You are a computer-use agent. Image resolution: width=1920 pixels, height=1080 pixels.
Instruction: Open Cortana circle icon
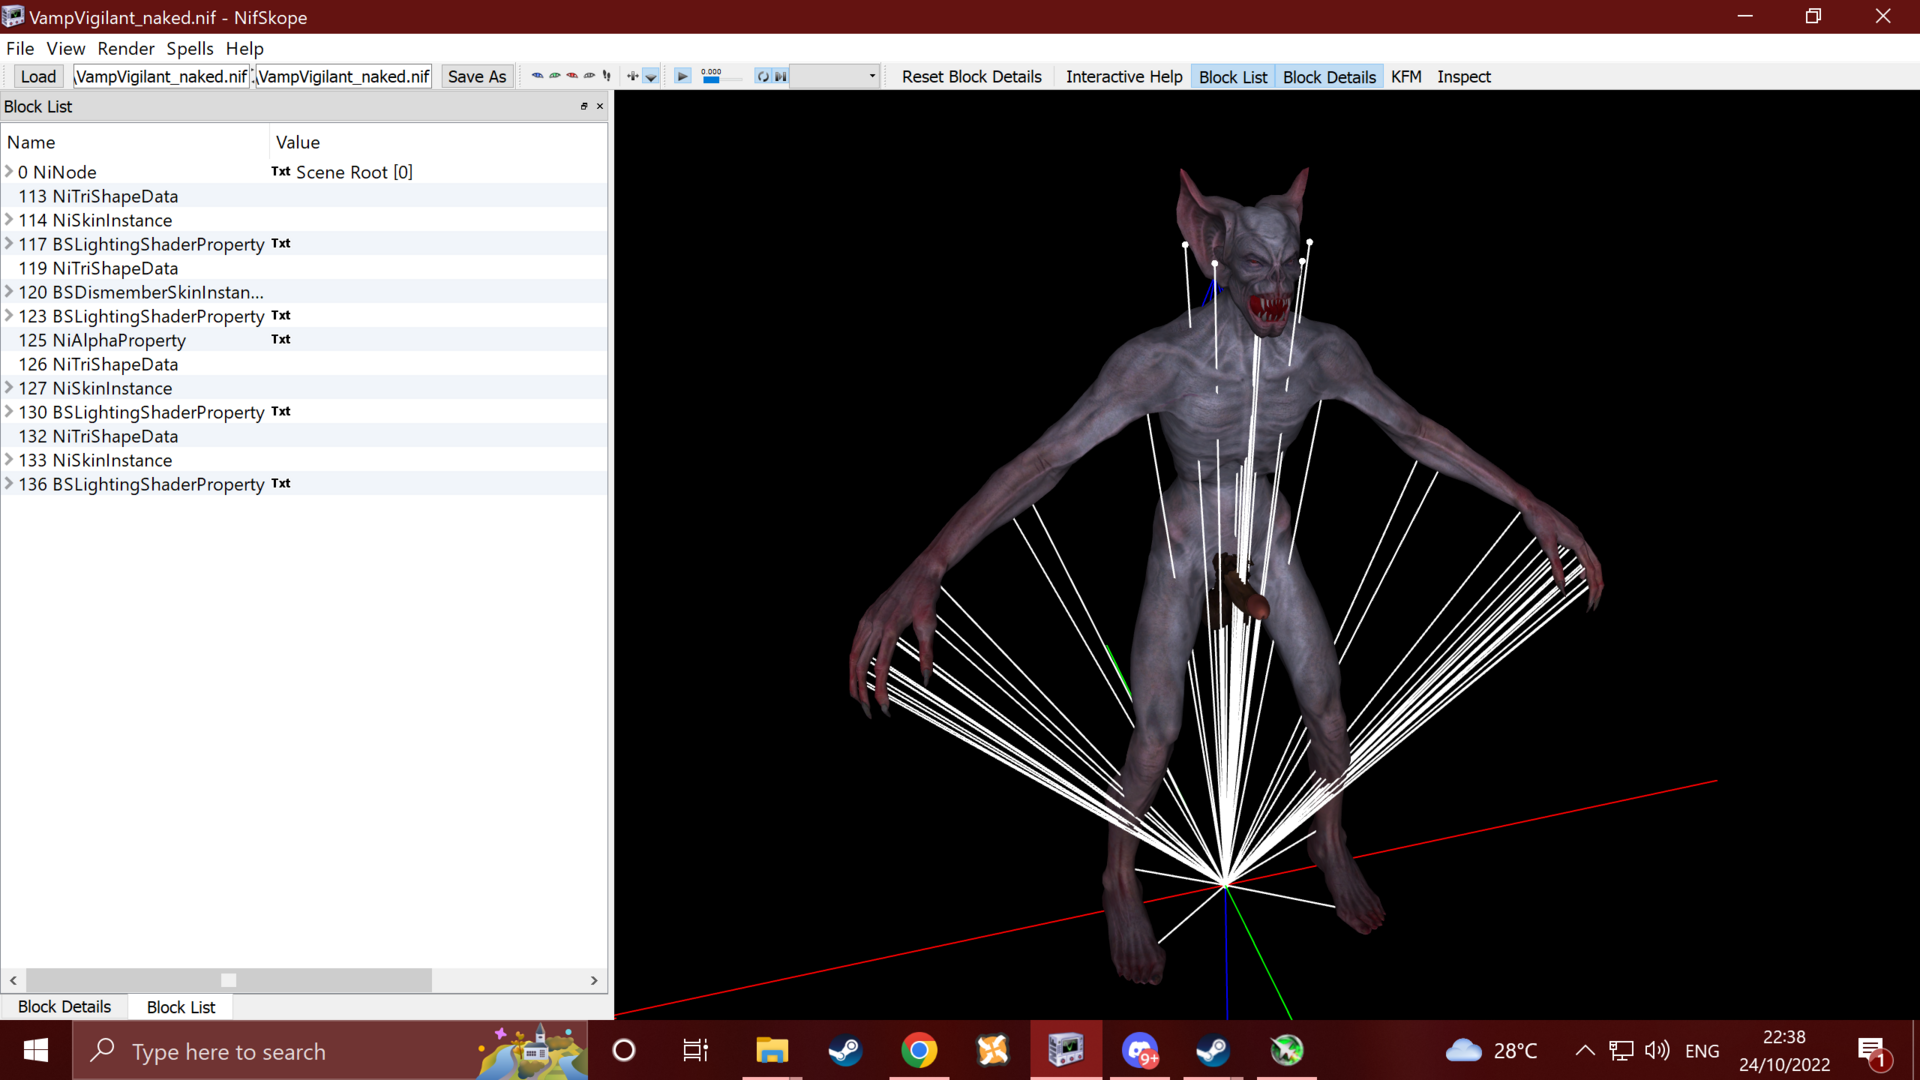coord(624,1050)
